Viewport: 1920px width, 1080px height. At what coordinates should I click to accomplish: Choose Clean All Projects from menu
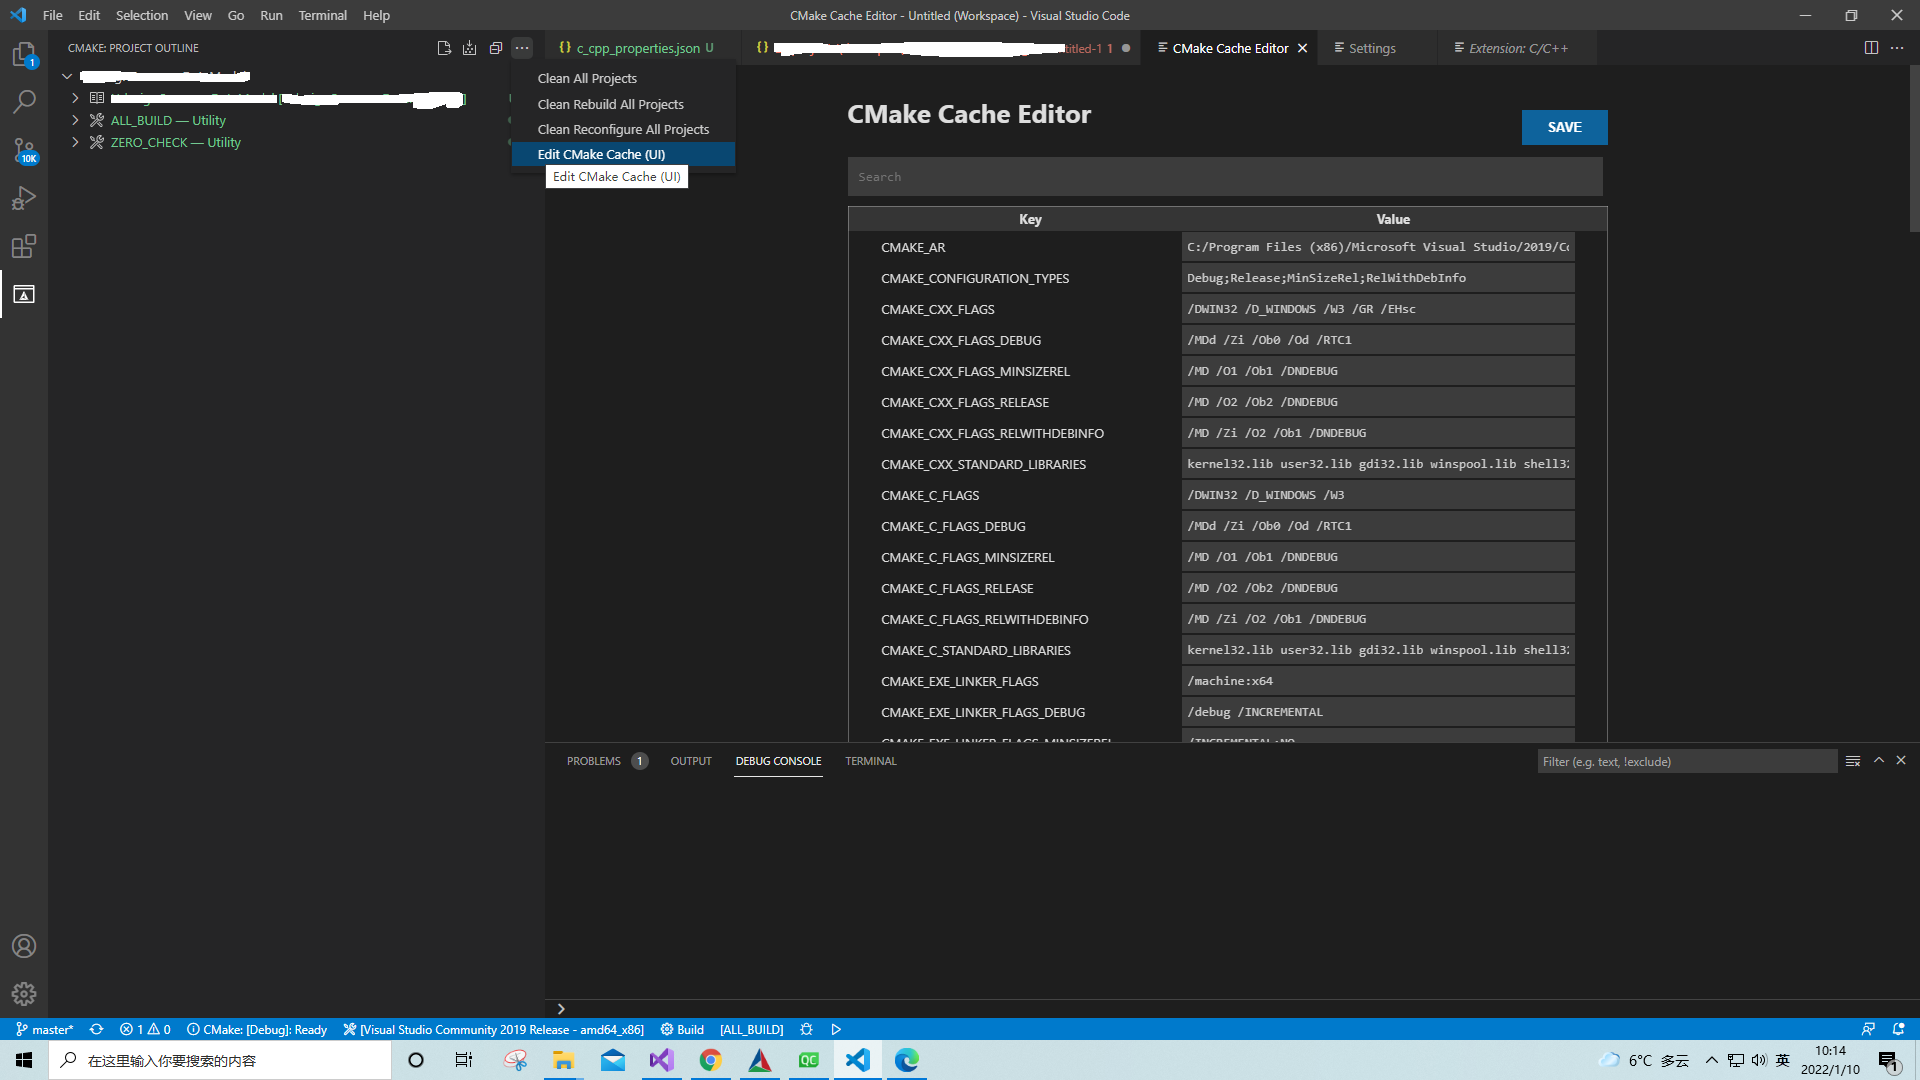click(623, 78)
